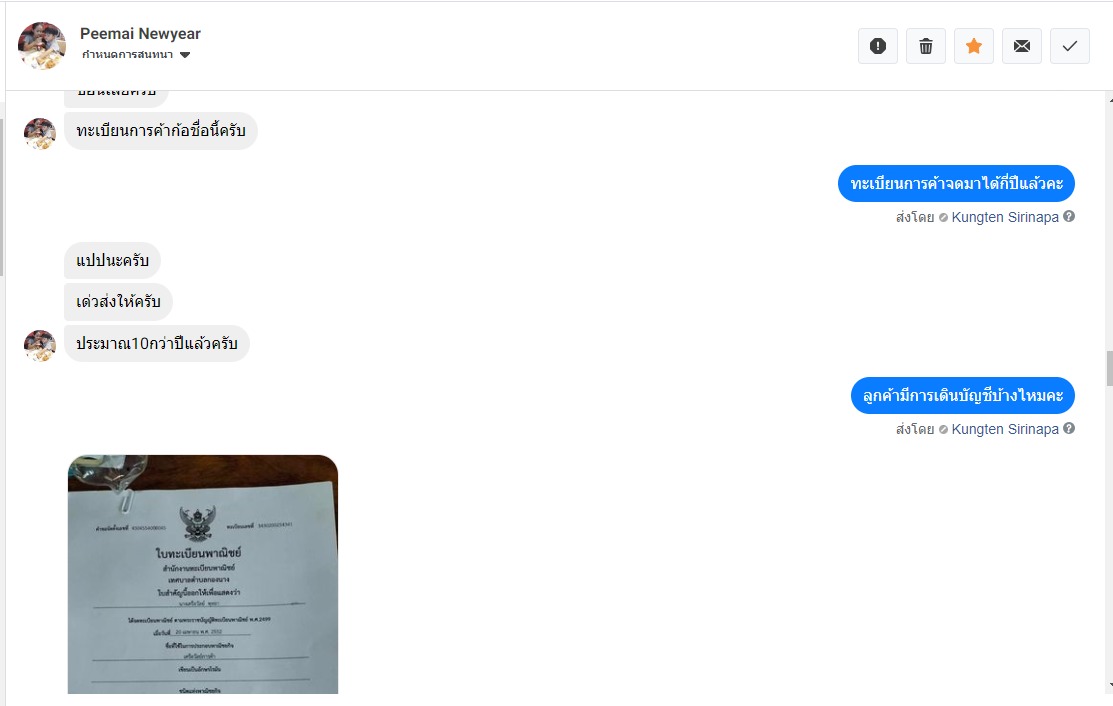Click the เด่วส่งให้ครับ message bubble
1113x706 pixels.
[x=119, y=302]
